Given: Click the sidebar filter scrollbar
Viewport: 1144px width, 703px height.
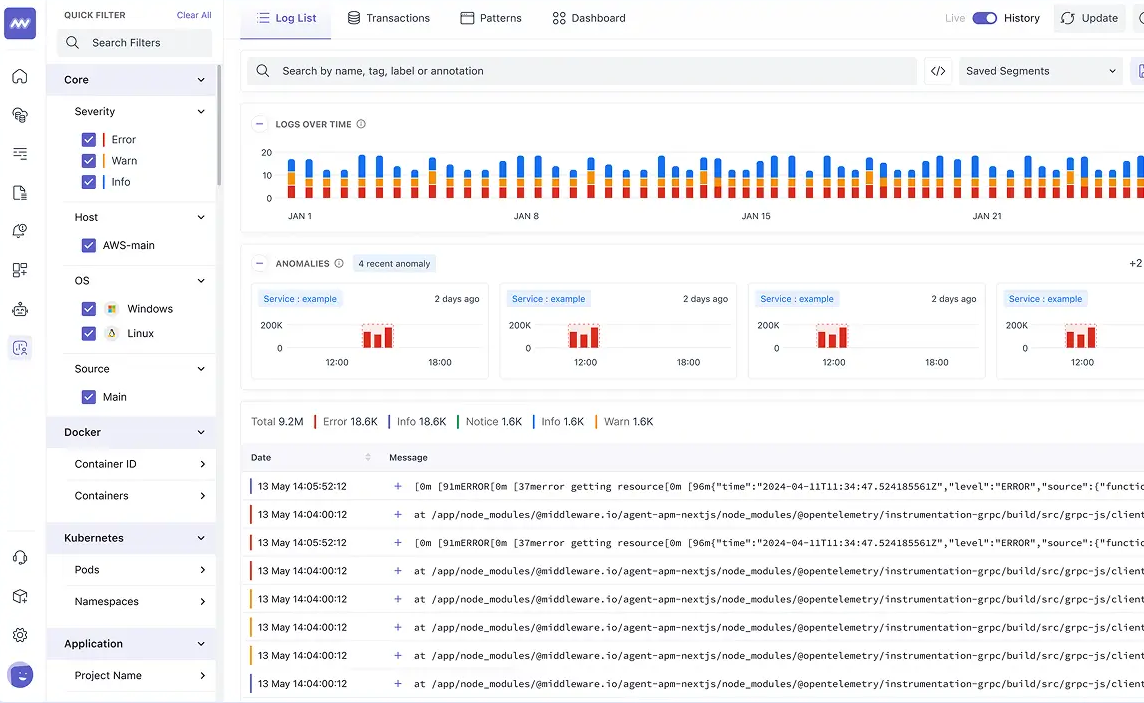Looking at the screenshot, I should tap(218, 124).
